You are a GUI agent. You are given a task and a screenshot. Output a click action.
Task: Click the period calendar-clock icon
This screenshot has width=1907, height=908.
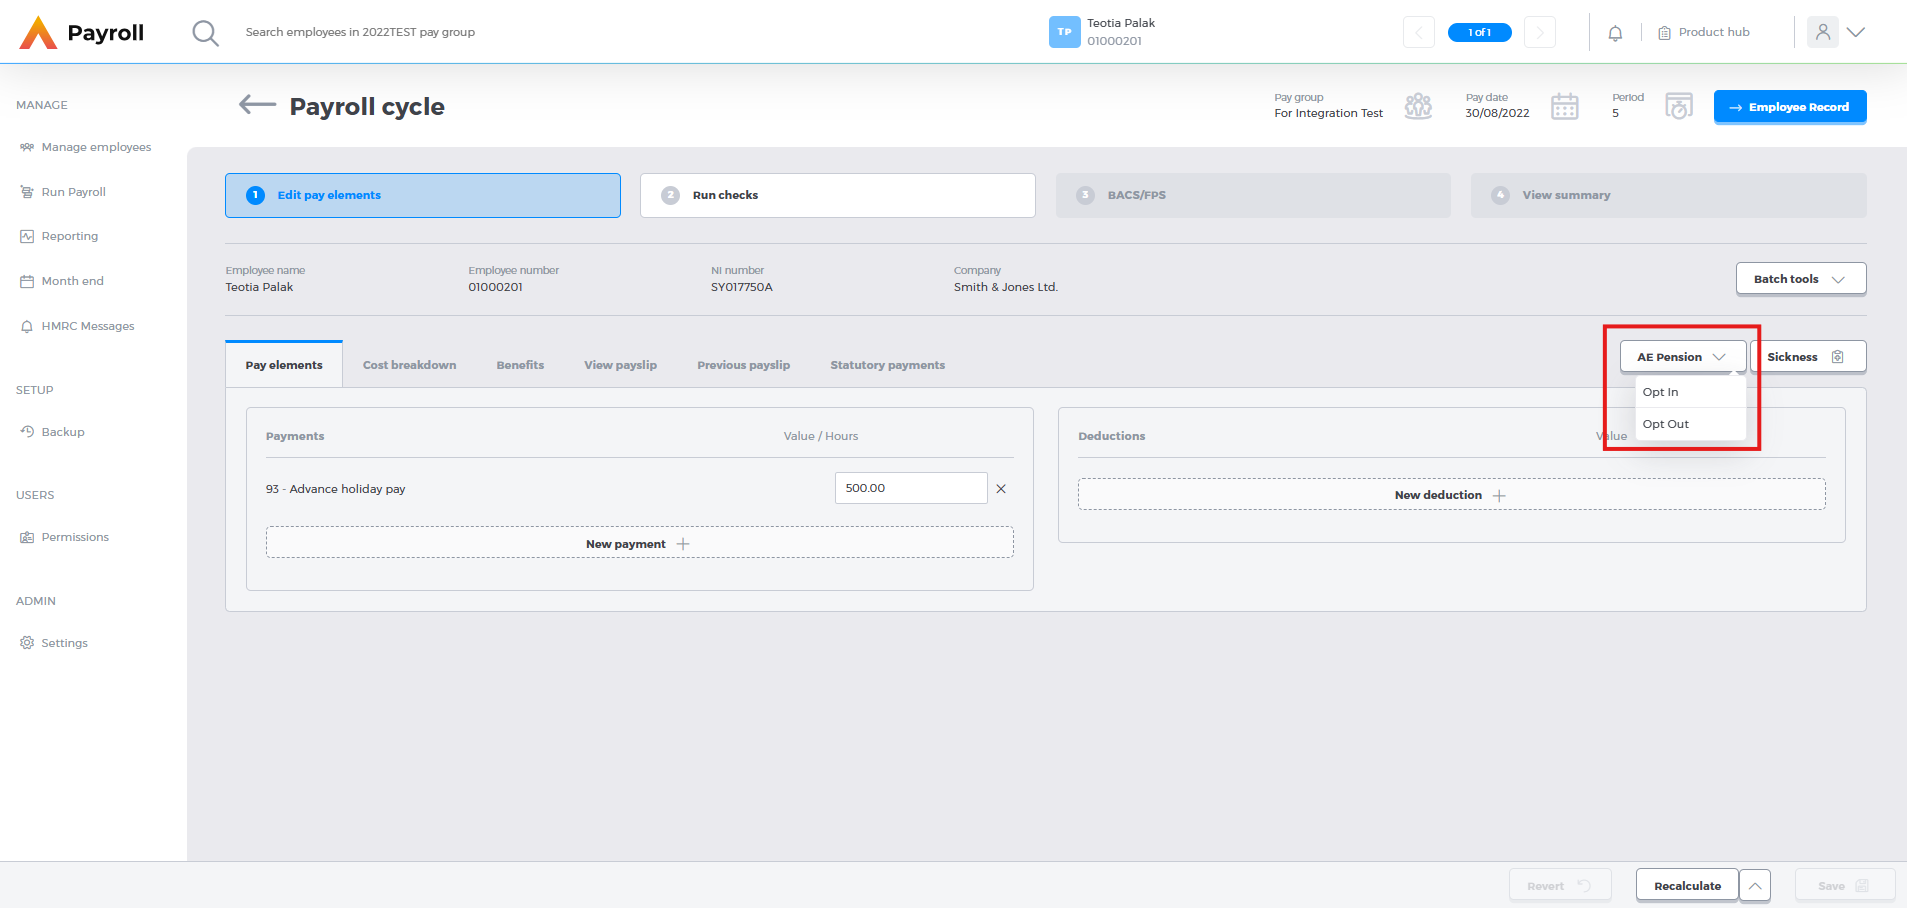coord(1679,106)
